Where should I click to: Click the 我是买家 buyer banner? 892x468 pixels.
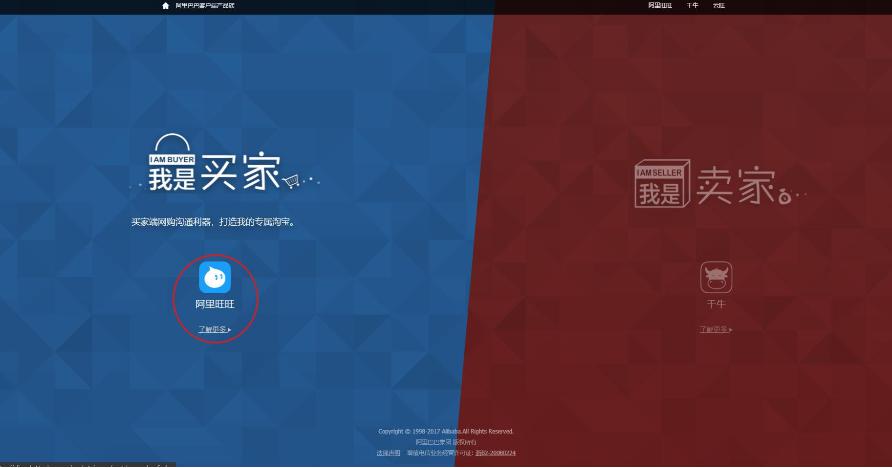tap(224, 163)
